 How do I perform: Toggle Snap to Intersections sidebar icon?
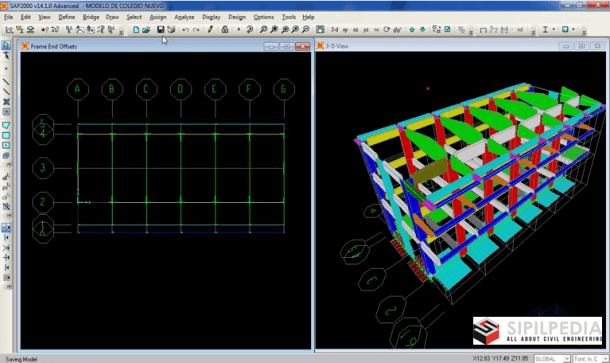click(6, 248)
